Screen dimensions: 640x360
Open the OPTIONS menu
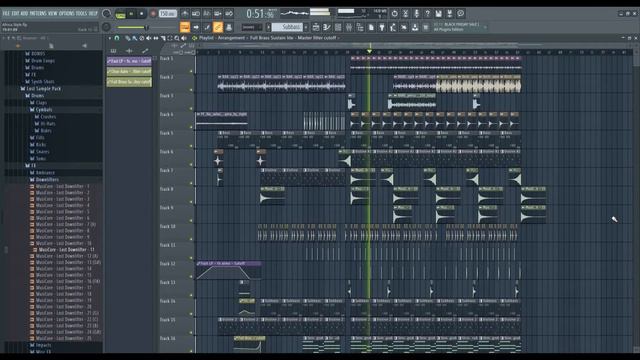click(67, 13)
